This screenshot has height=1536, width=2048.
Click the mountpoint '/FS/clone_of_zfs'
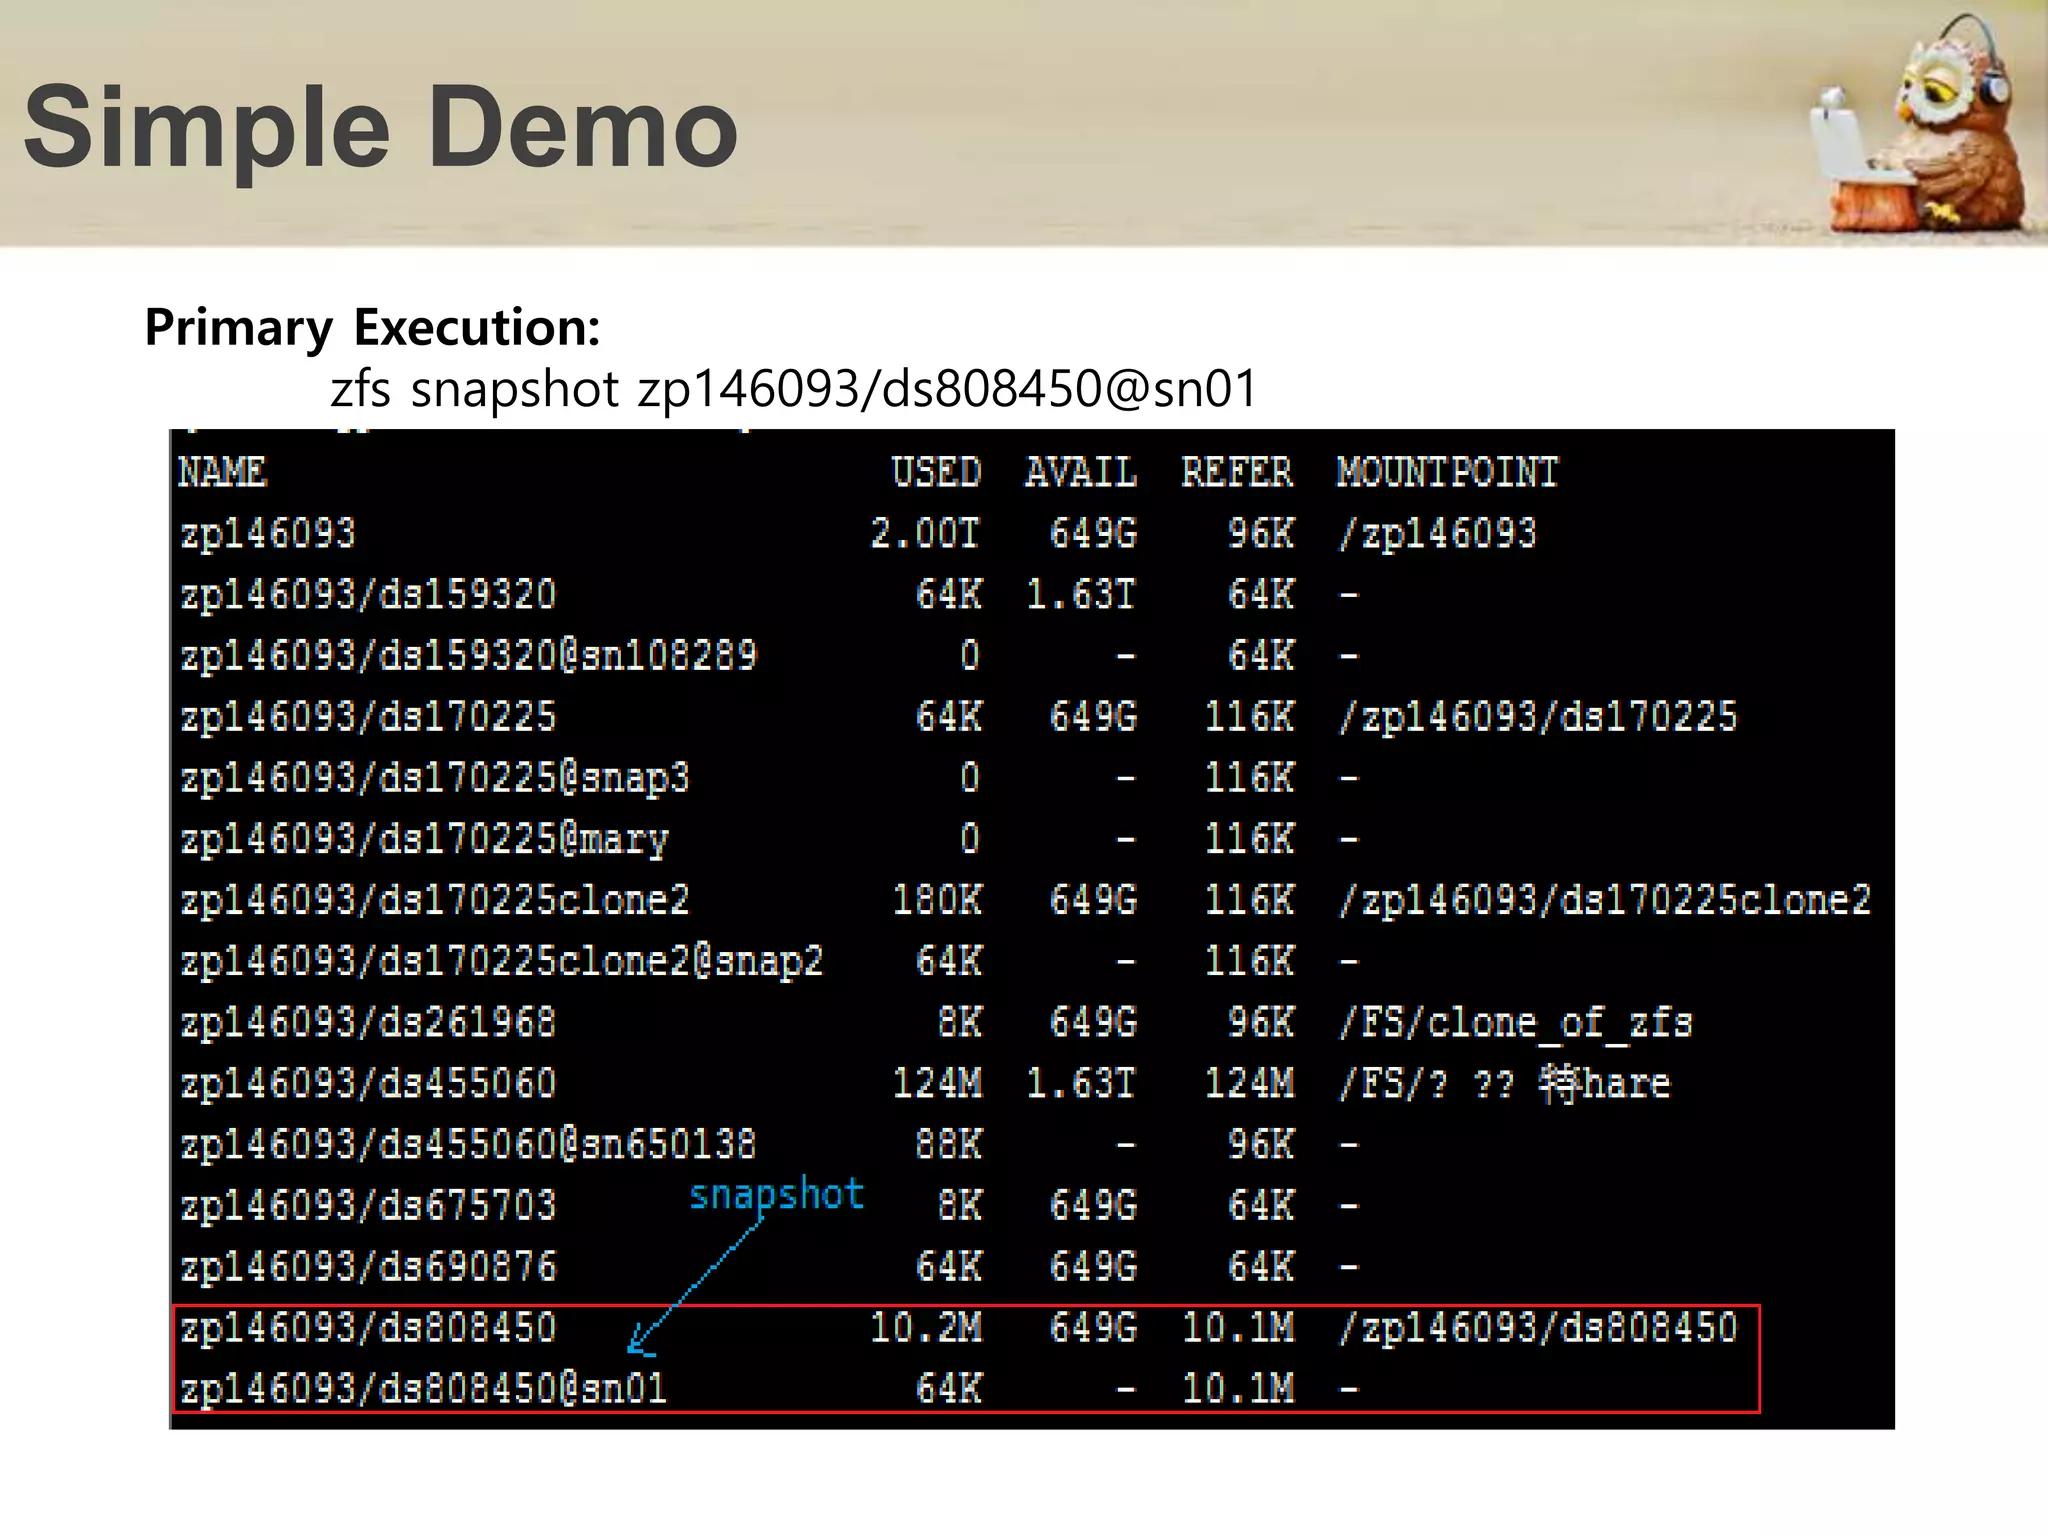click(x=1515, y=1022)
